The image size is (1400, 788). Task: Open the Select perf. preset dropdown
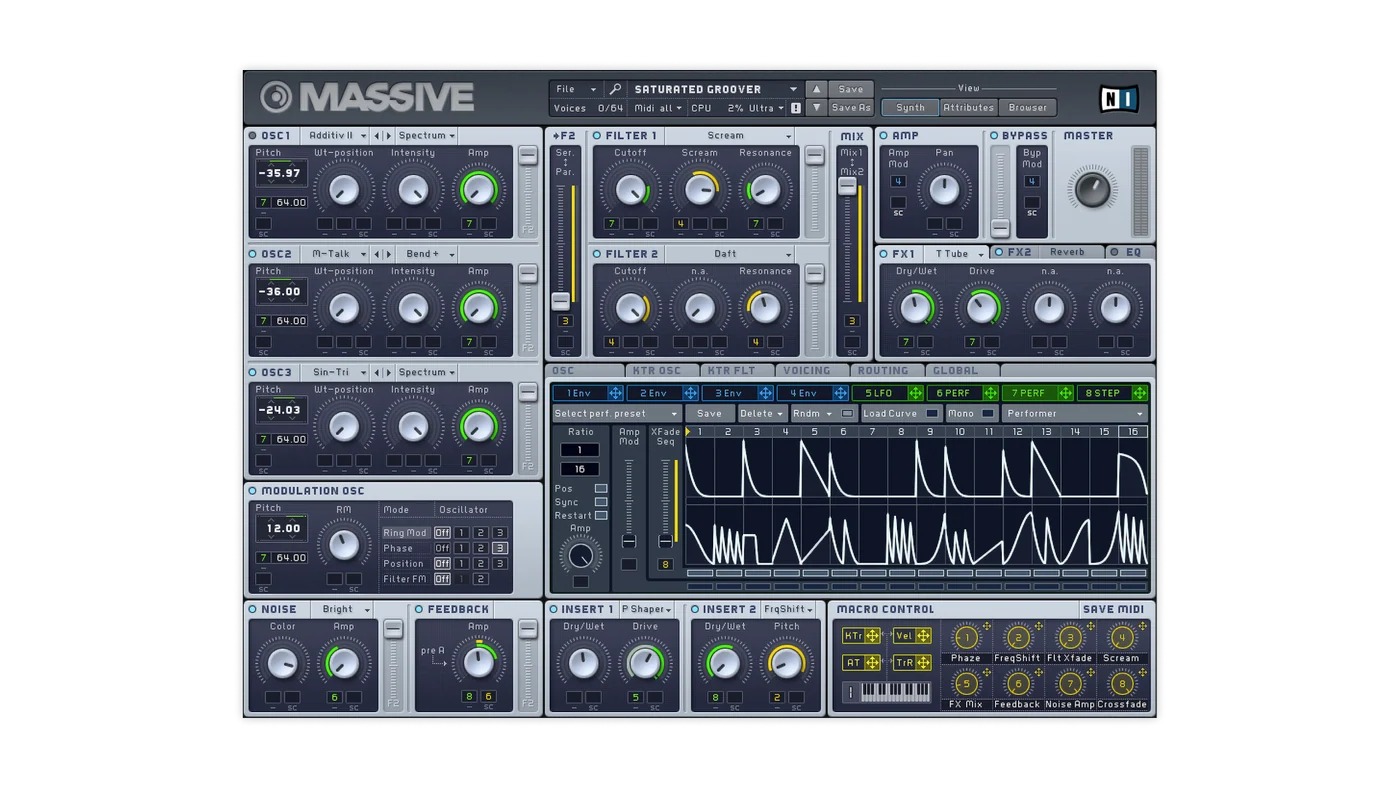point(616,414)
